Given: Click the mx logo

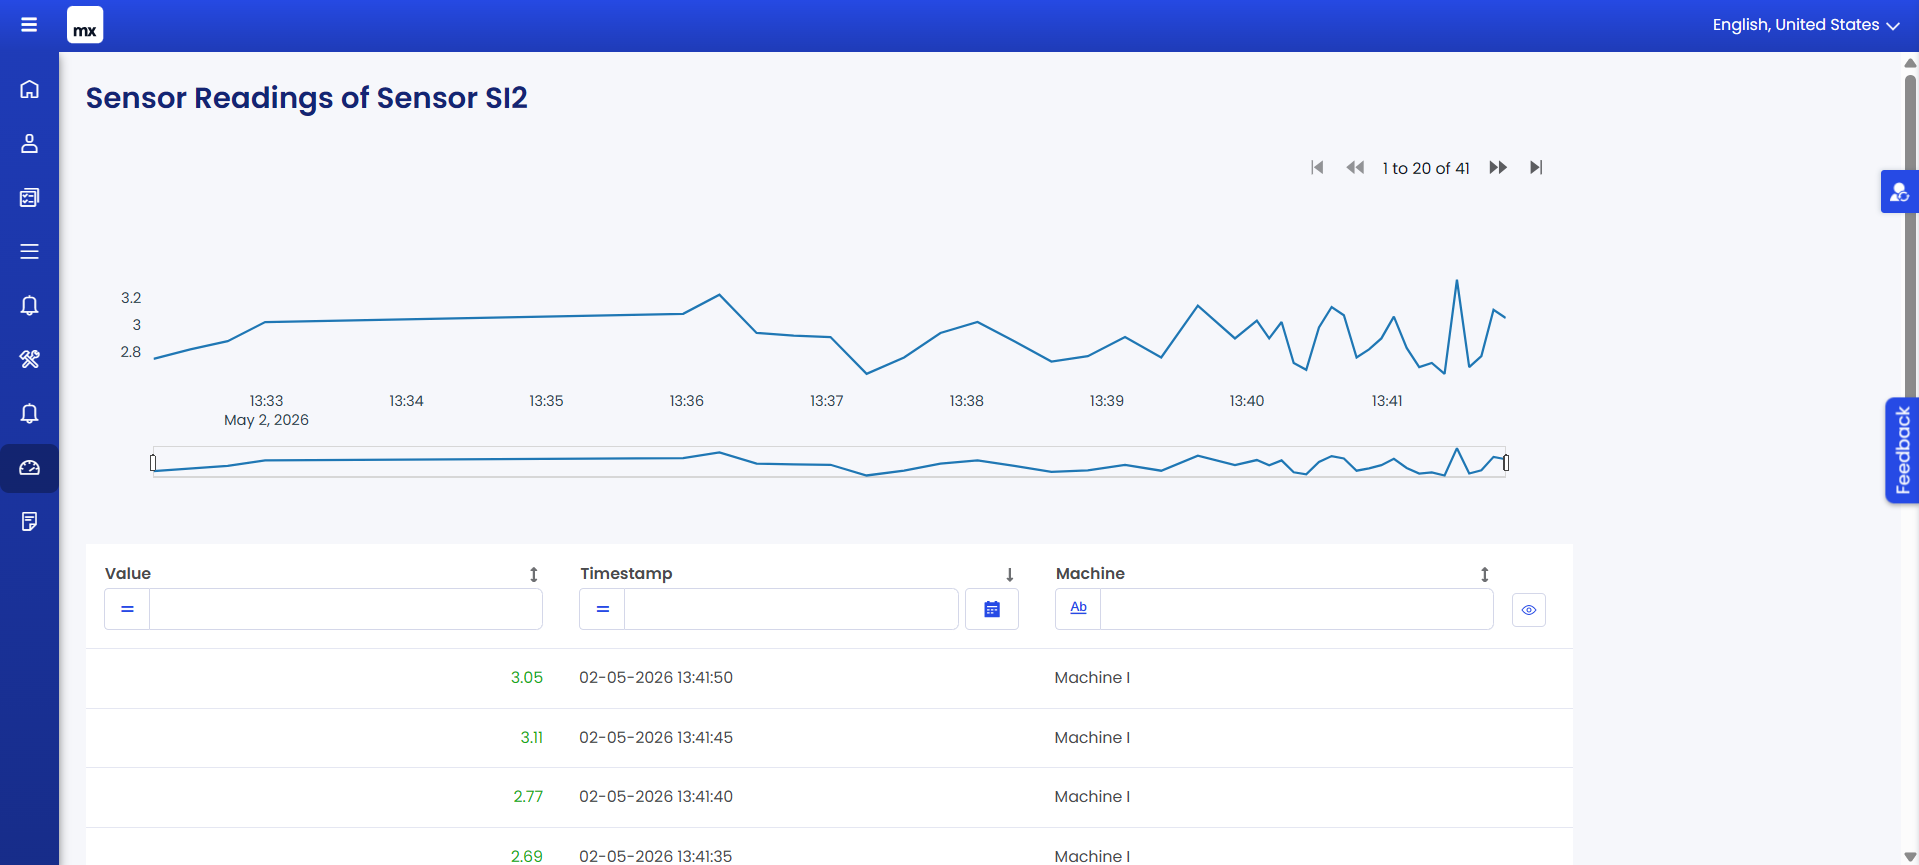Looking at the screenshot, I should 85,25.
